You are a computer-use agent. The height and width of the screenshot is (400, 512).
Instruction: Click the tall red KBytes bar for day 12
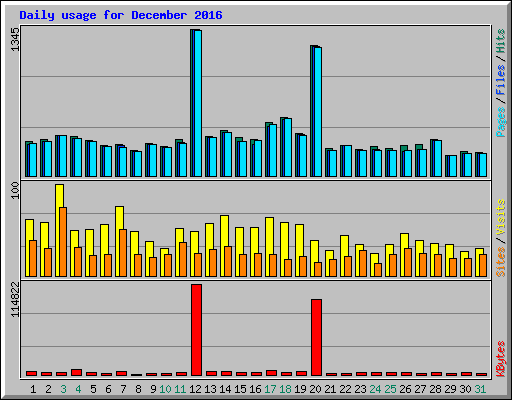coord(196,330)
